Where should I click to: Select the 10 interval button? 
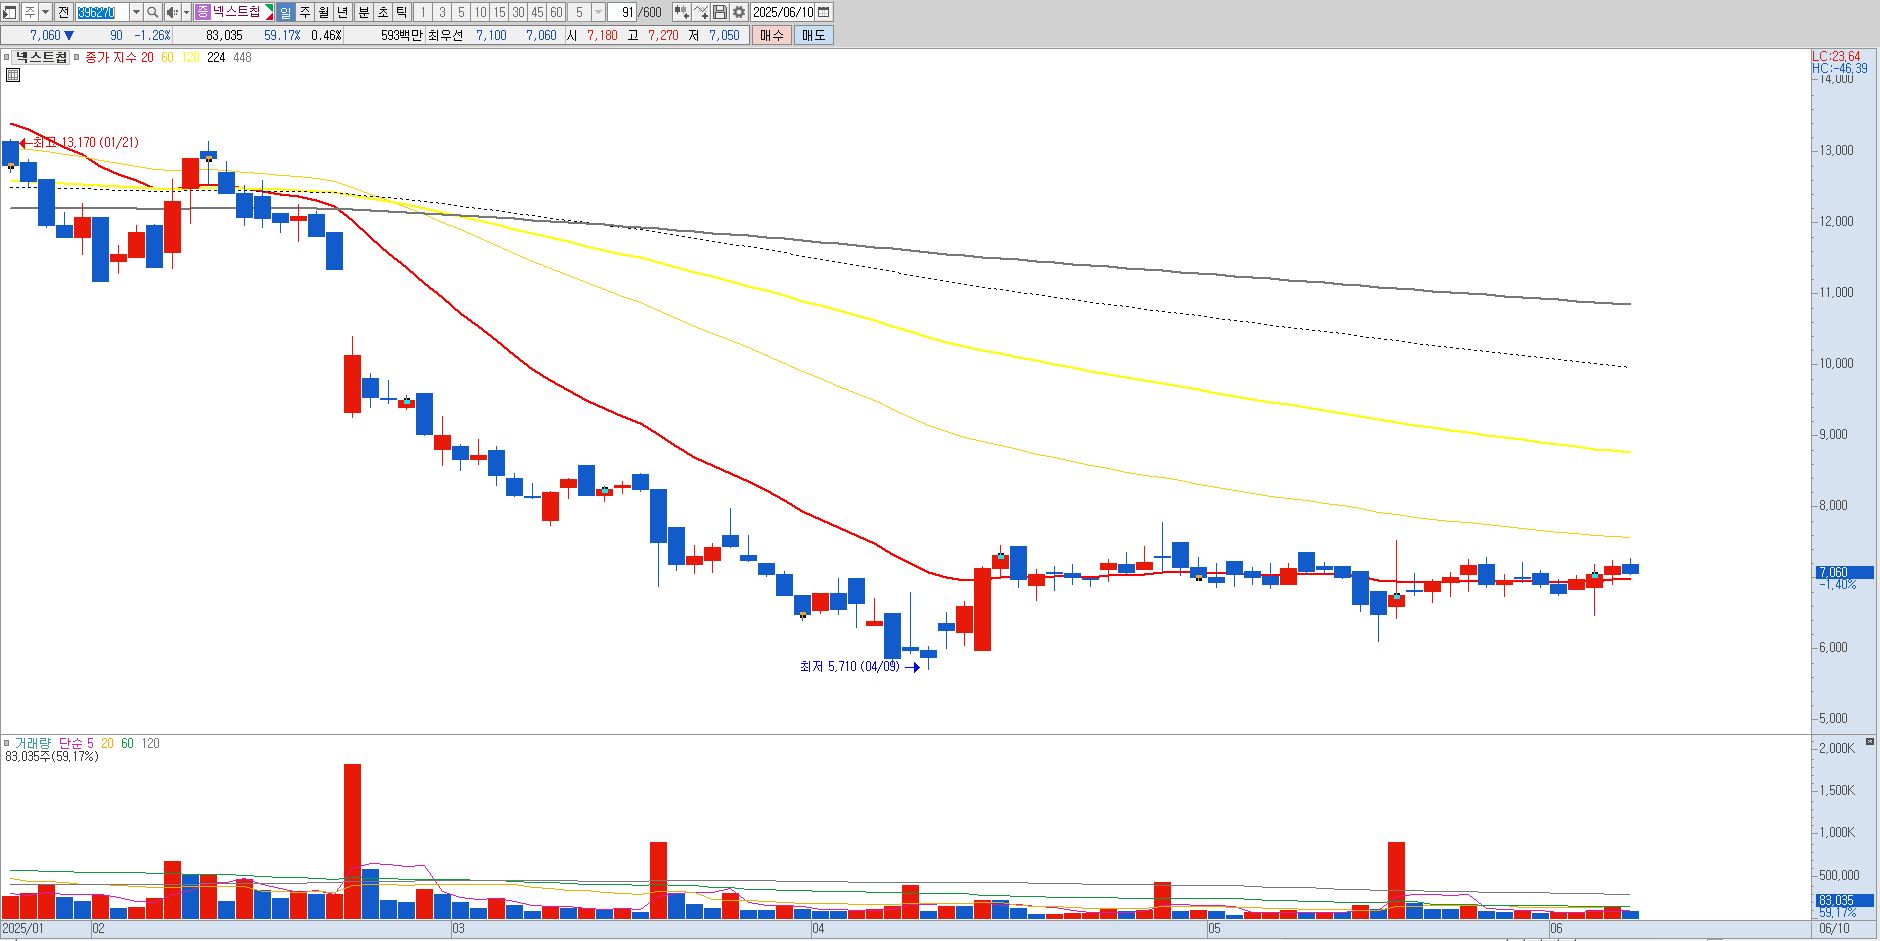tap(480, 12)
